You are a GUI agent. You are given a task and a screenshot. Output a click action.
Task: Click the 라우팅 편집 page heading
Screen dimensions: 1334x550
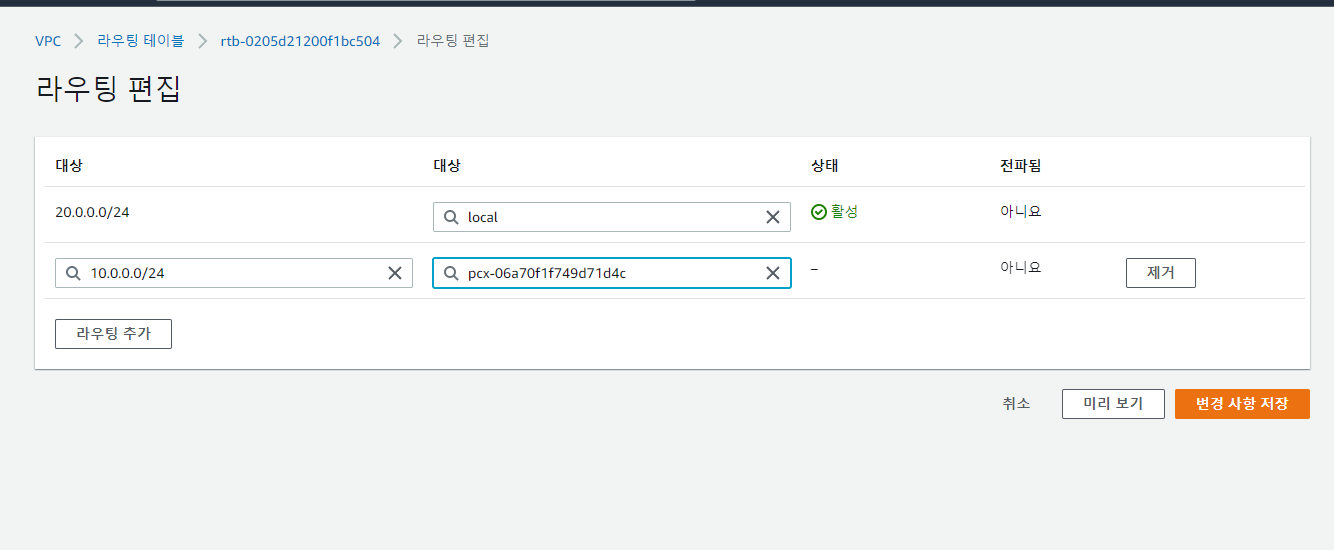pos(108,89)
